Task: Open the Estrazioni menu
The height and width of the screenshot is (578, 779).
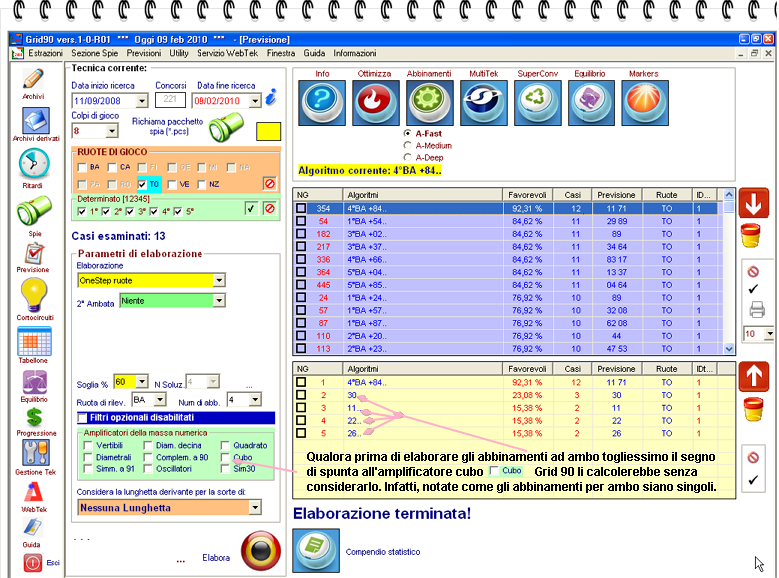Action: click(x=45, y=53)
